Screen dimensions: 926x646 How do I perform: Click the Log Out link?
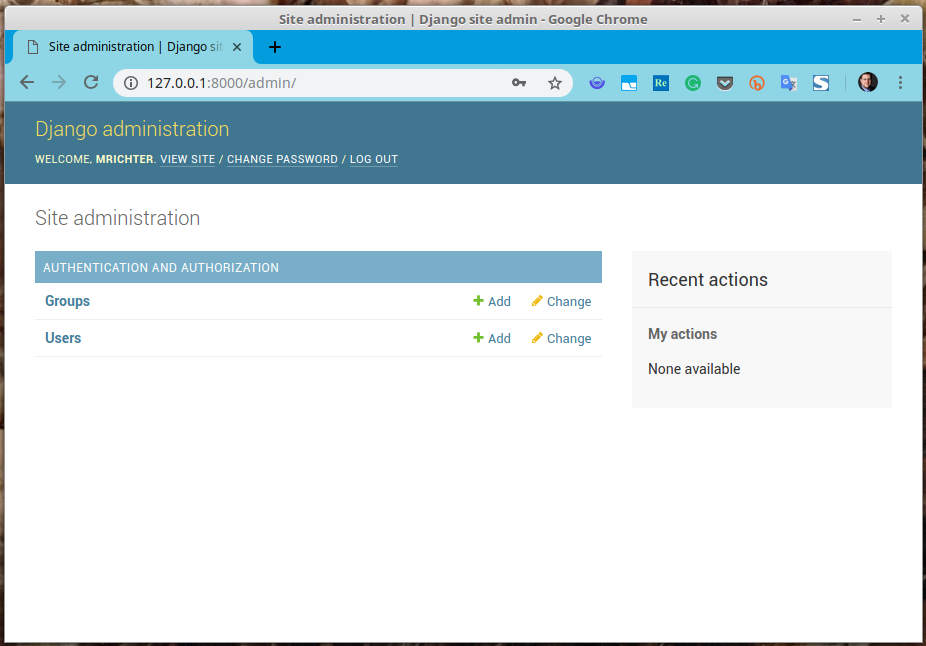(374, 159)
